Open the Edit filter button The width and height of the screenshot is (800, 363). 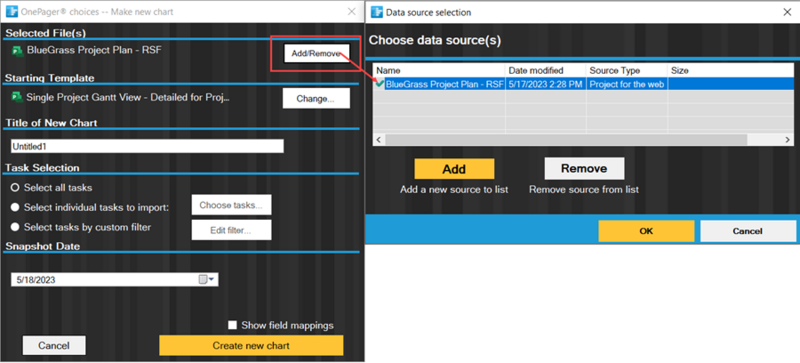(x=231, y=230)
